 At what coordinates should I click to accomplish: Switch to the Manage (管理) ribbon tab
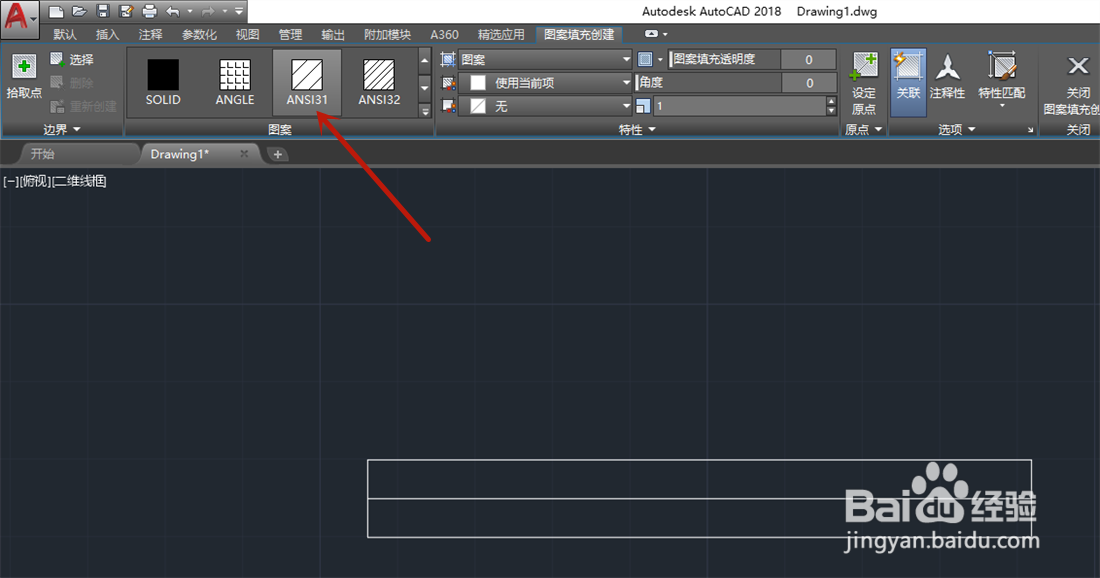[x=290, y=34]
